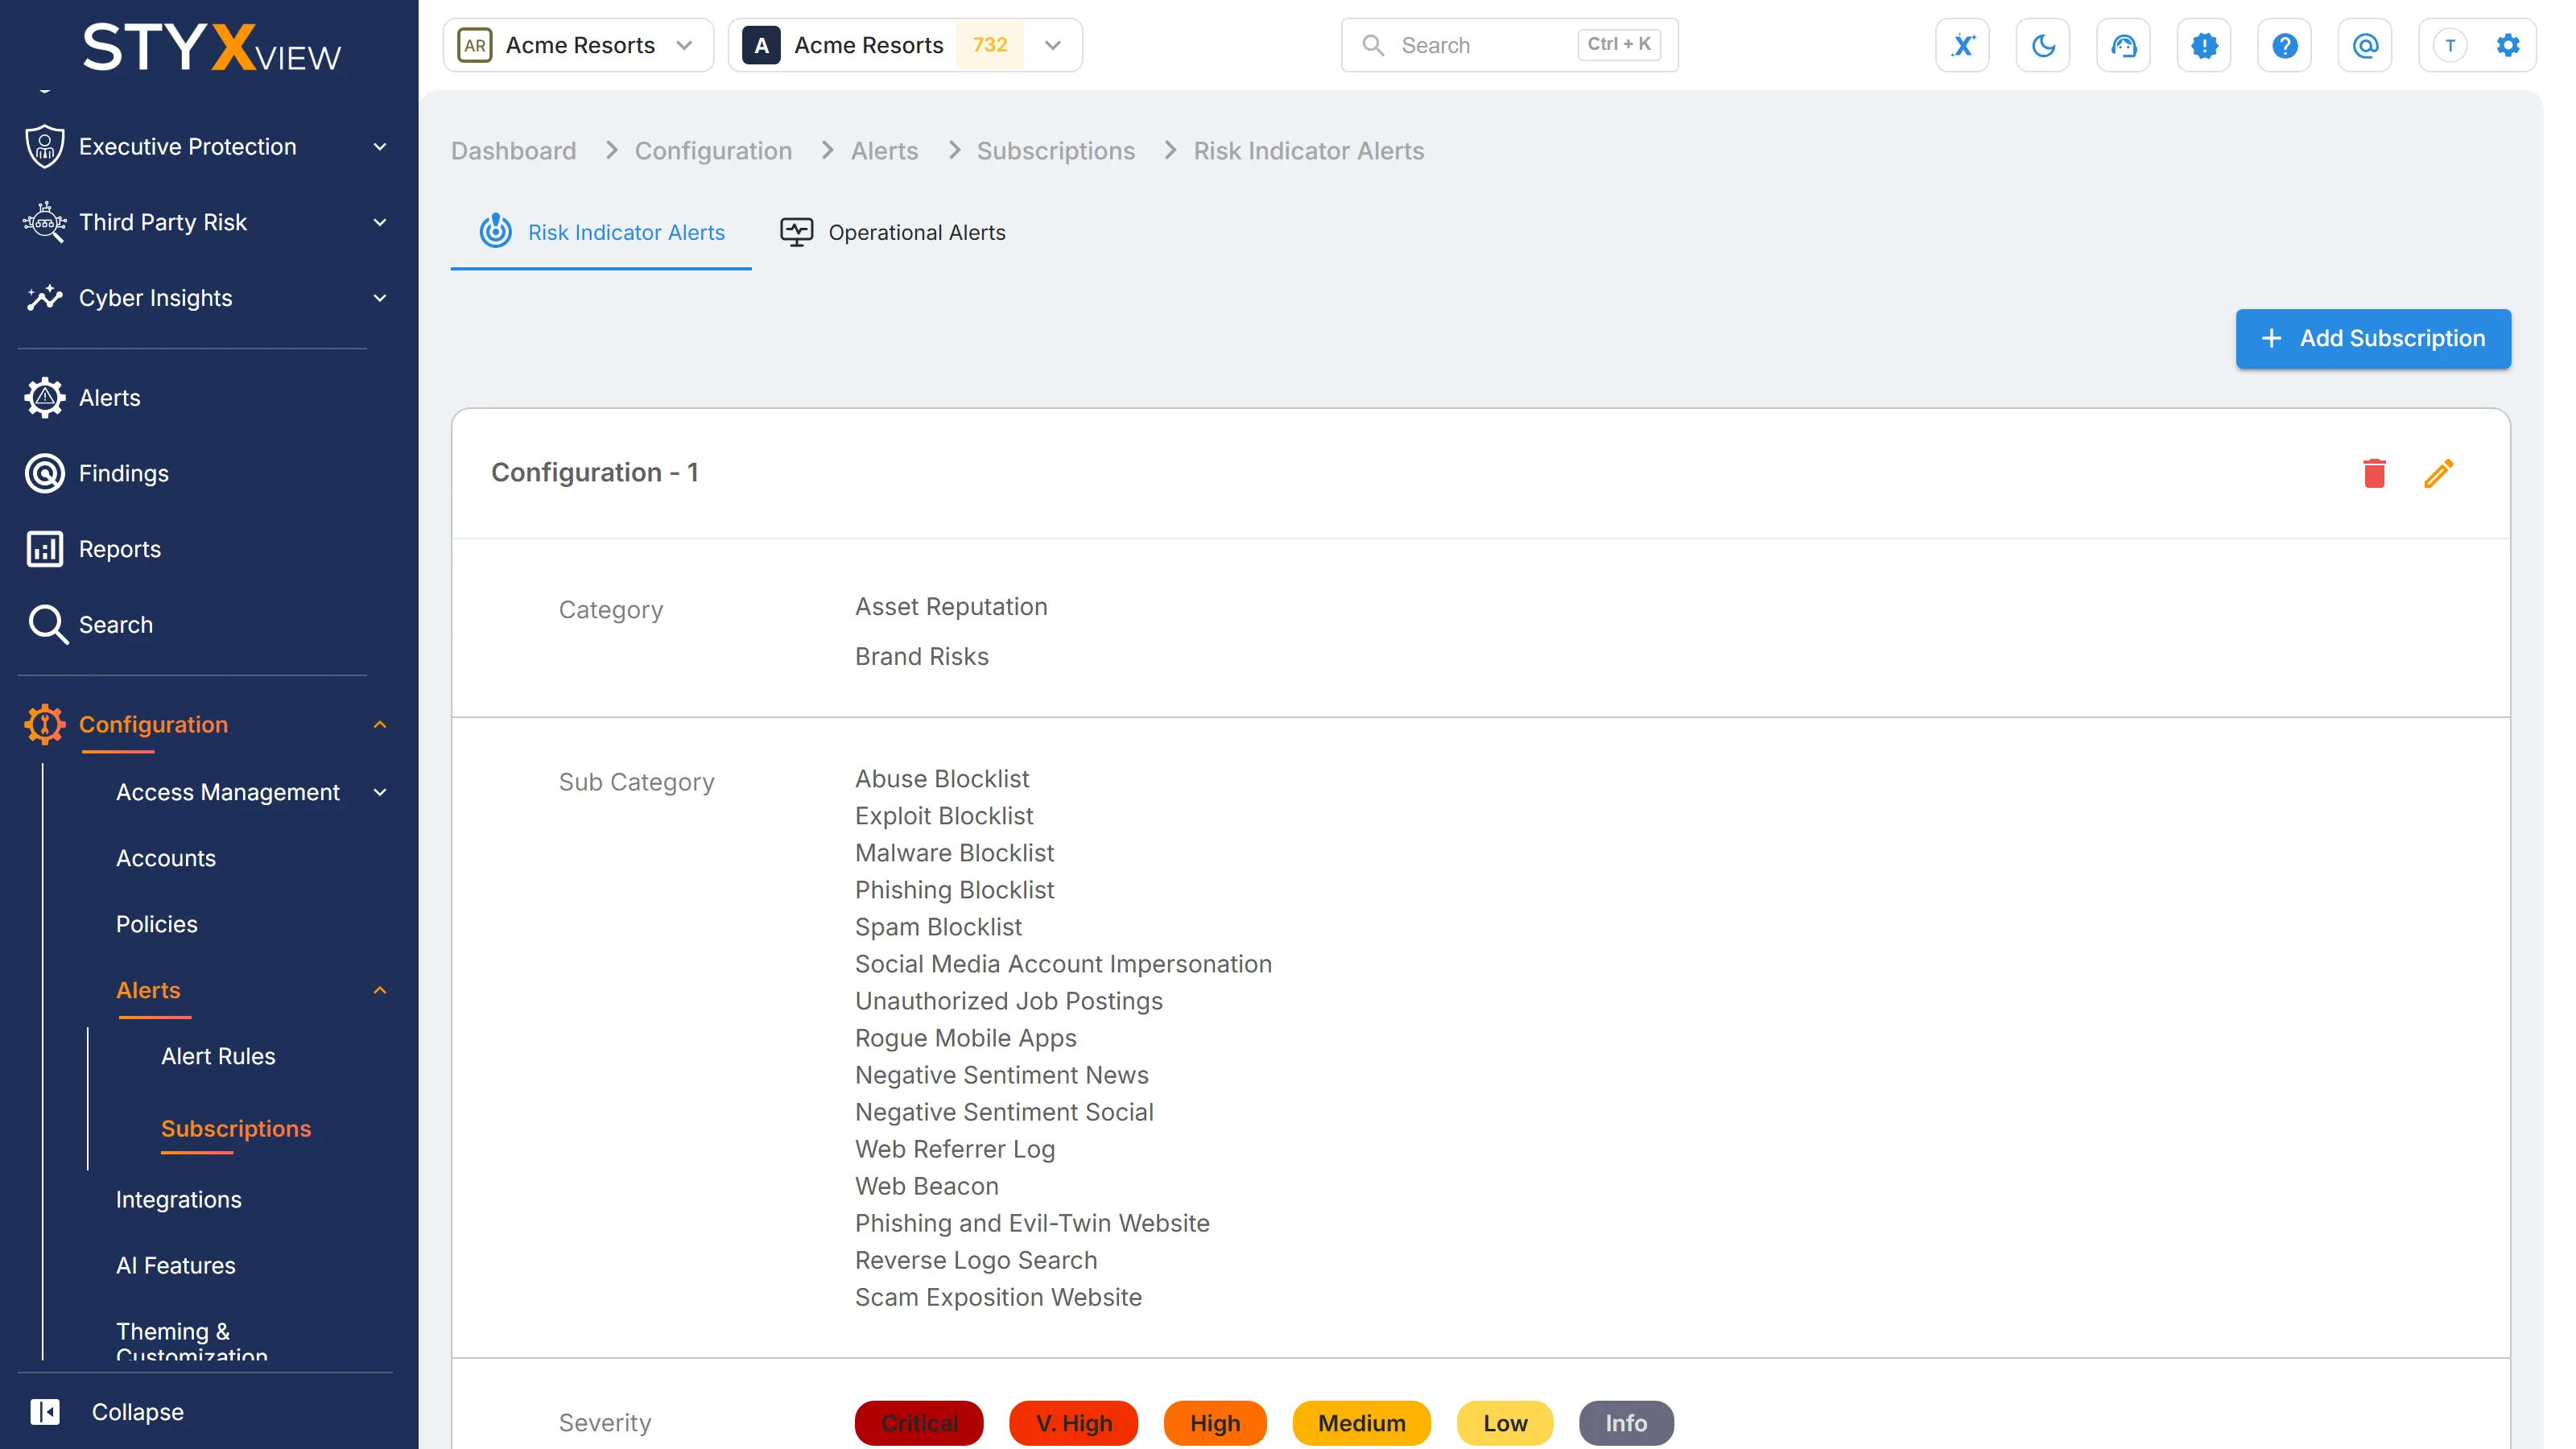Click the 732 count badge

(989, 45)
